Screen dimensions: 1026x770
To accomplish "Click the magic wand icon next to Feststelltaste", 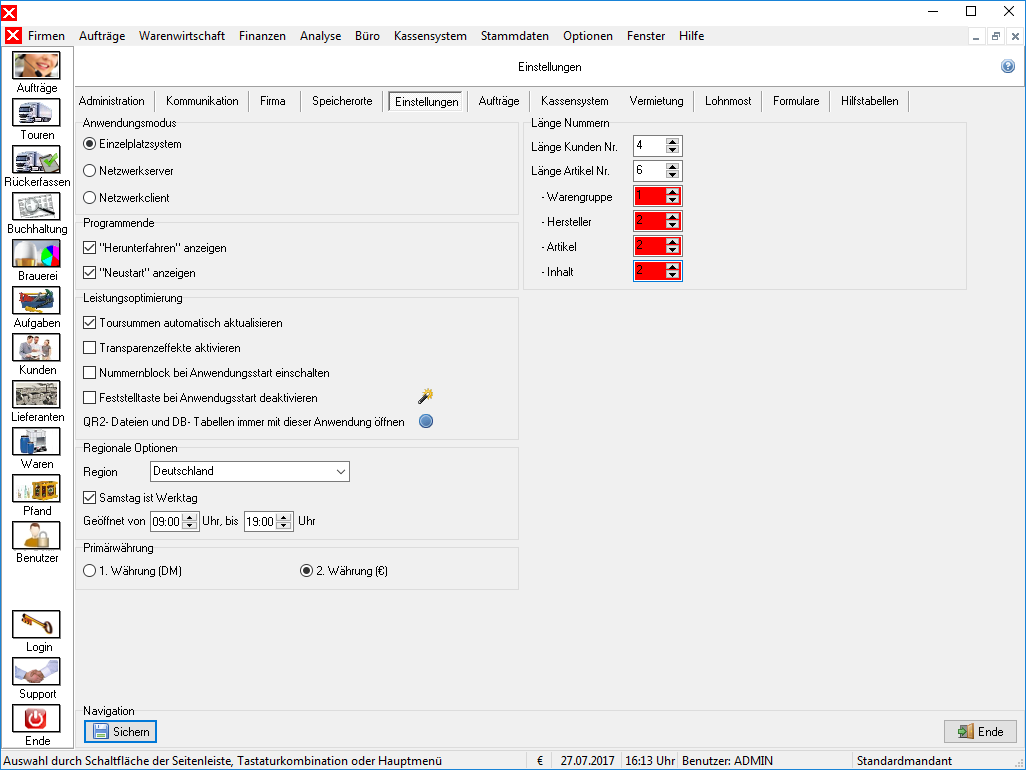I will 426,396.
